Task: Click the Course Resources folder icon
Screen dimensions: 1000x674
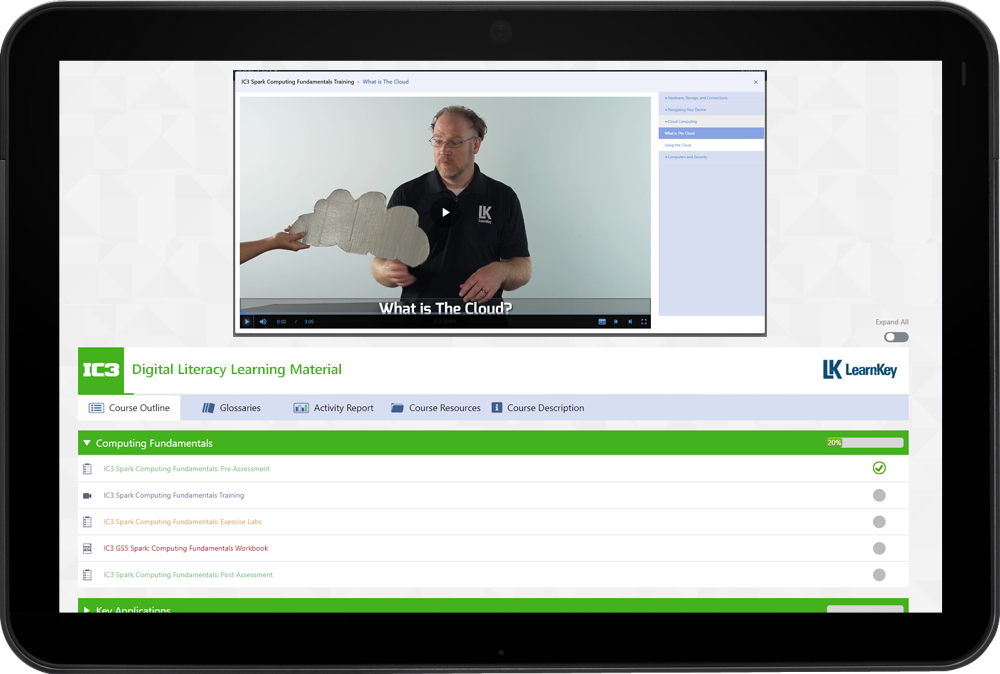Action: tap(397, 407)
